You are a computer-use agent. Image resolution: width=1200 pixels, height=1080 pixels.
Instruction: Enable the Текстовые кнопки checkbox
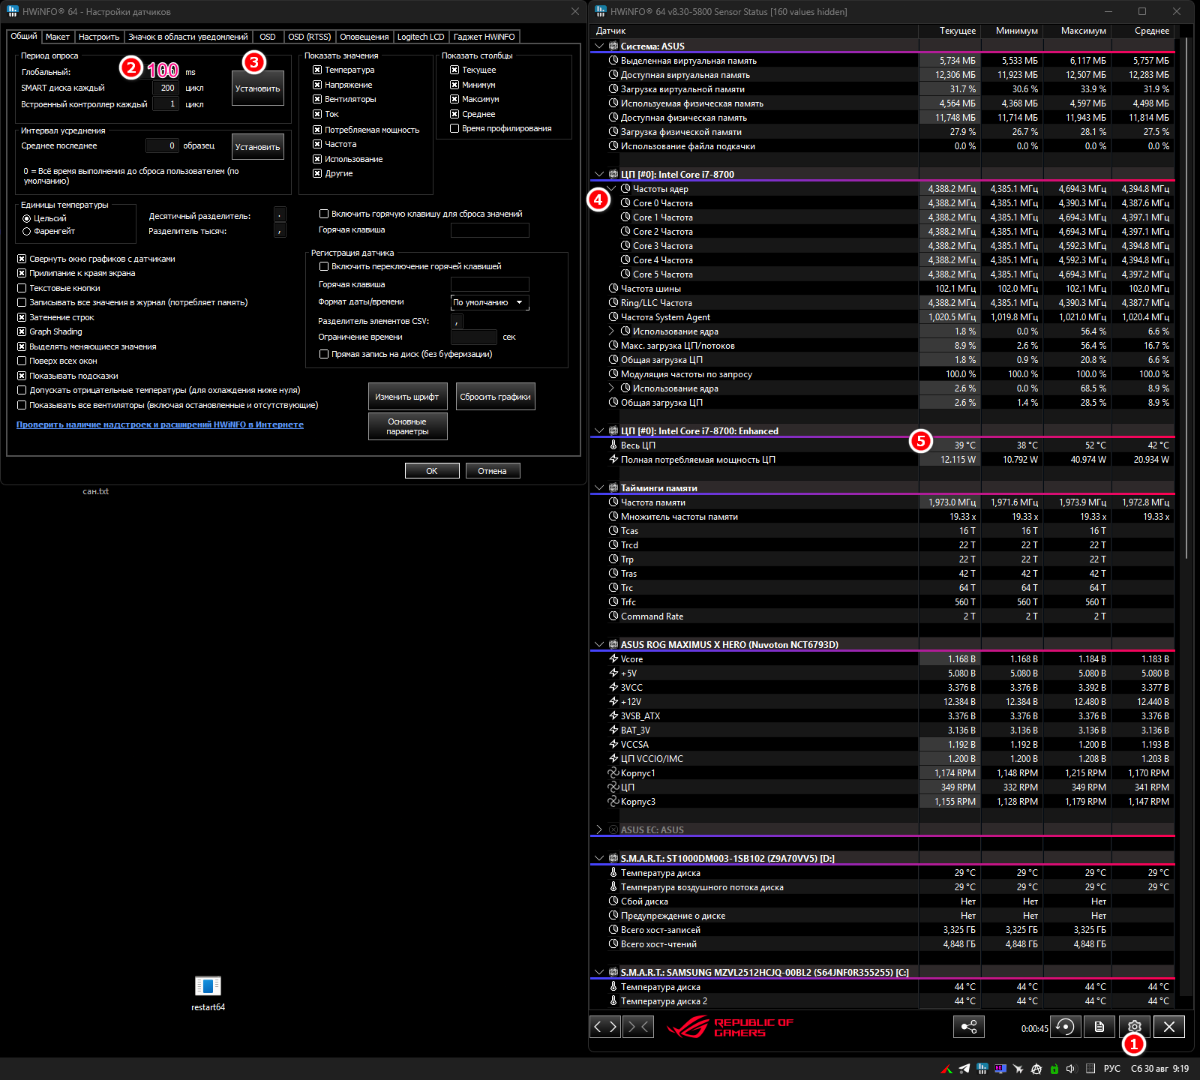click(22, 288)
